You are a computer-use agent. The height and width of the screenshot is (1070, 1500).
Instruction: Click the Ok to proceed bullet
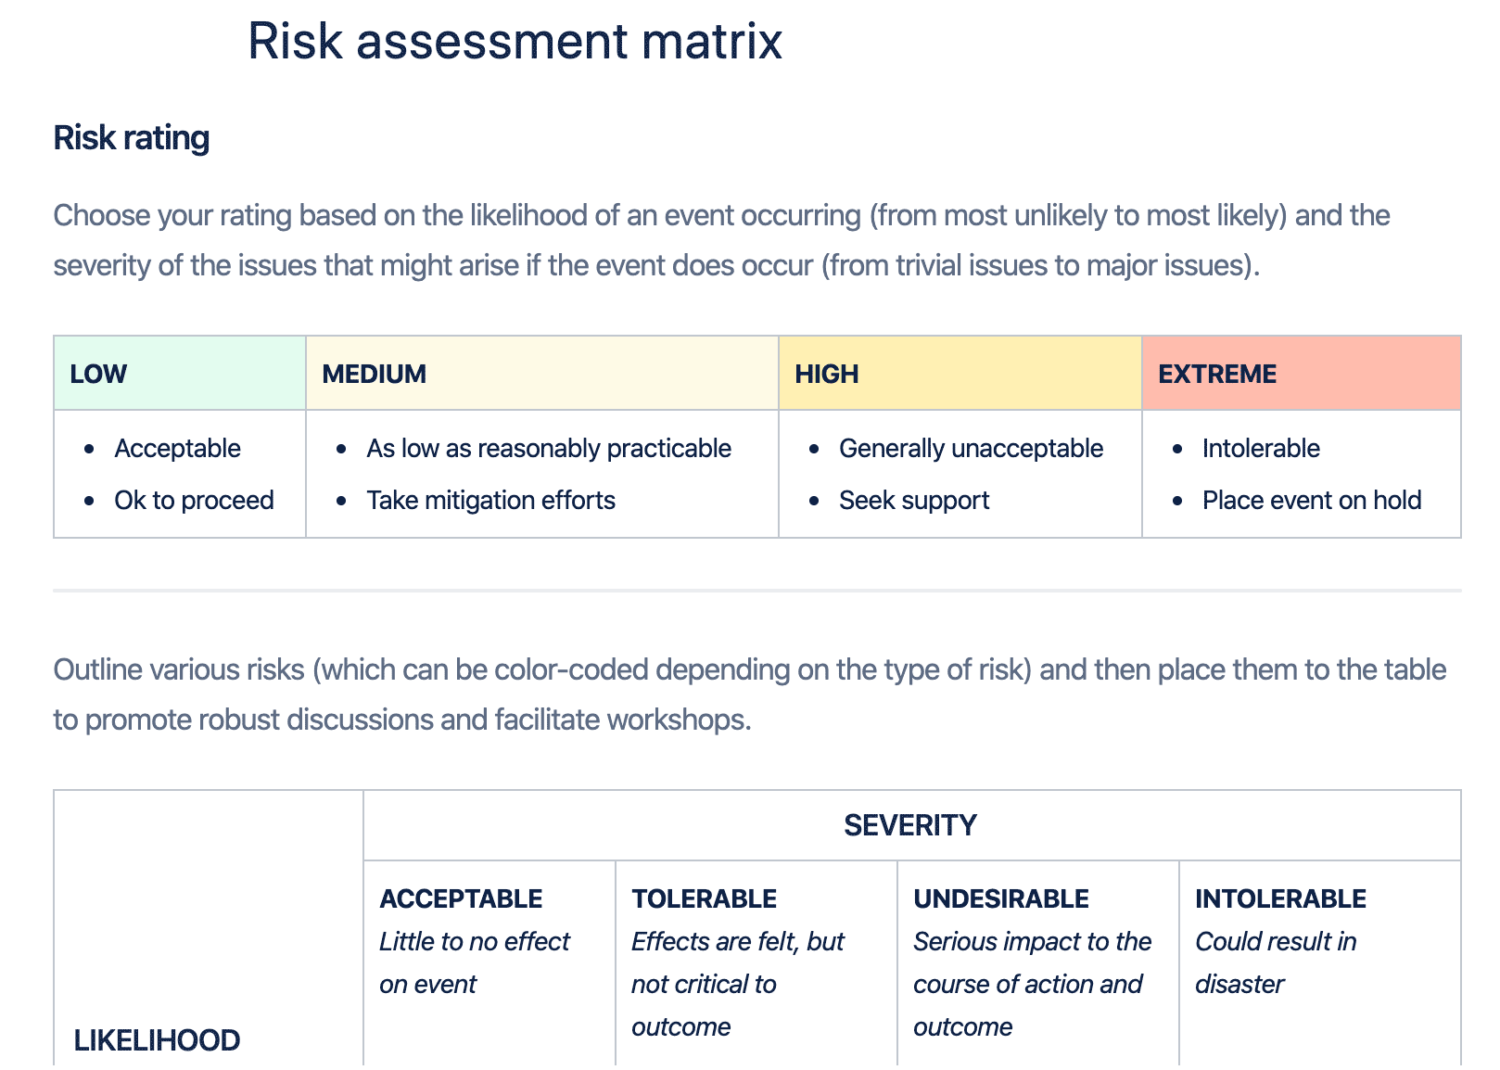tap(194, 501)
